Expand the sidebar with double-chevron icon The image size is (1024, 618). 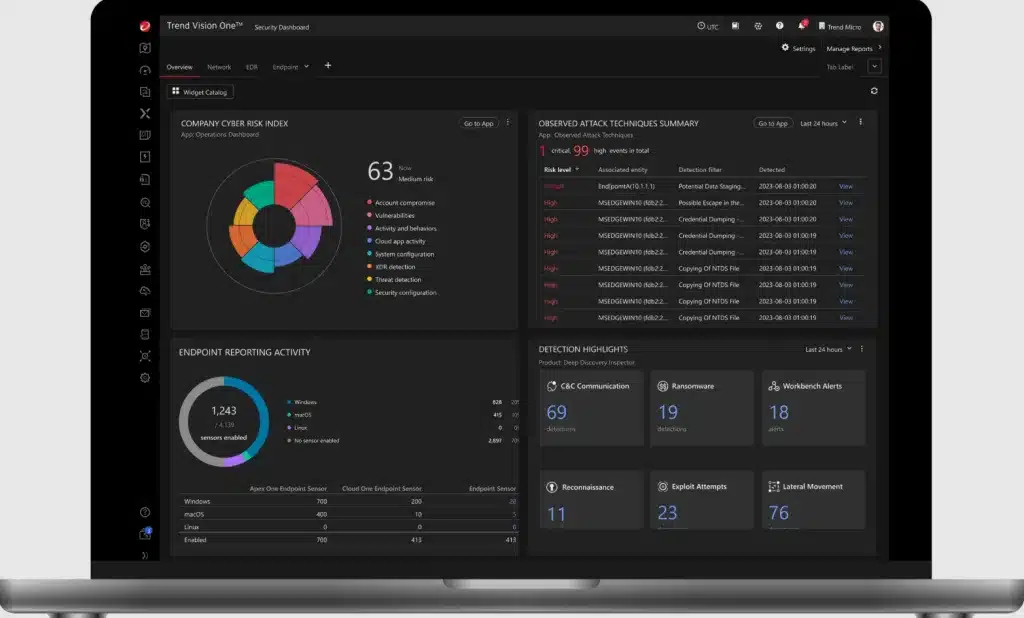pos(145,555)
